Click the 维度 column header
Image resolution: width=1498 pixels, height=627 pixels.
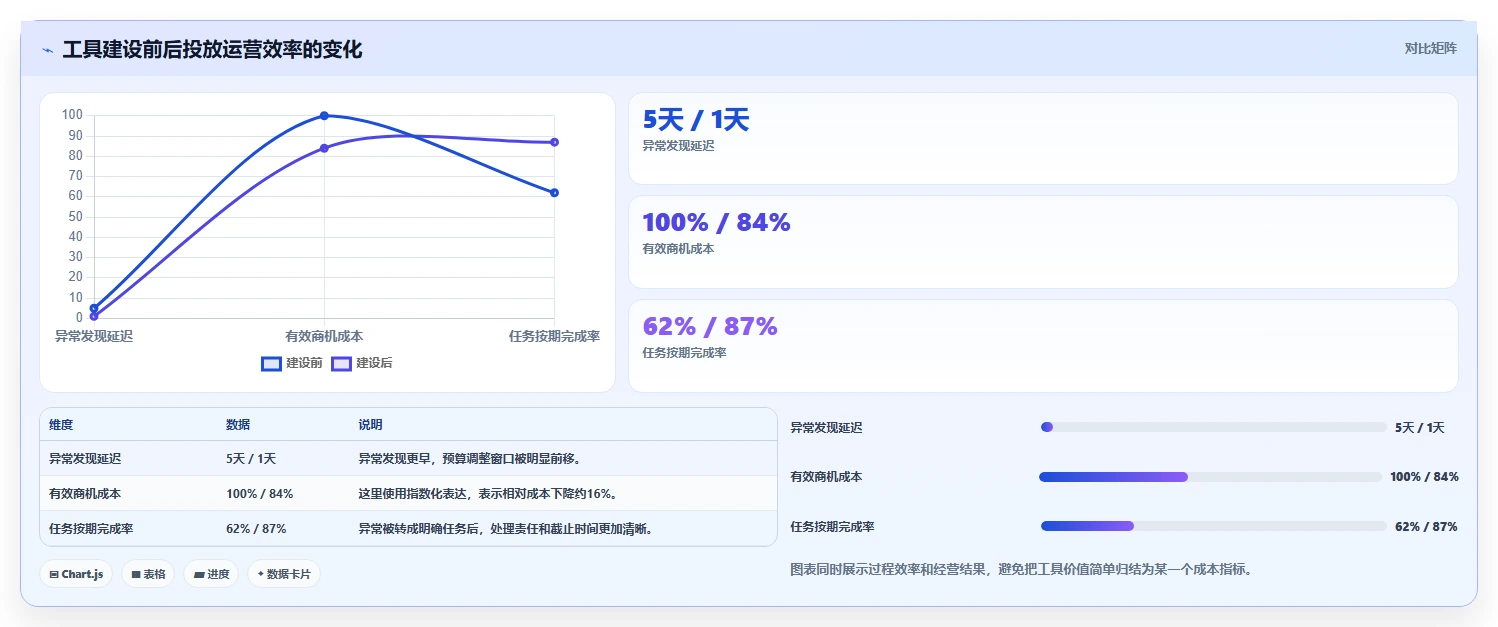[x=61, y=425]
